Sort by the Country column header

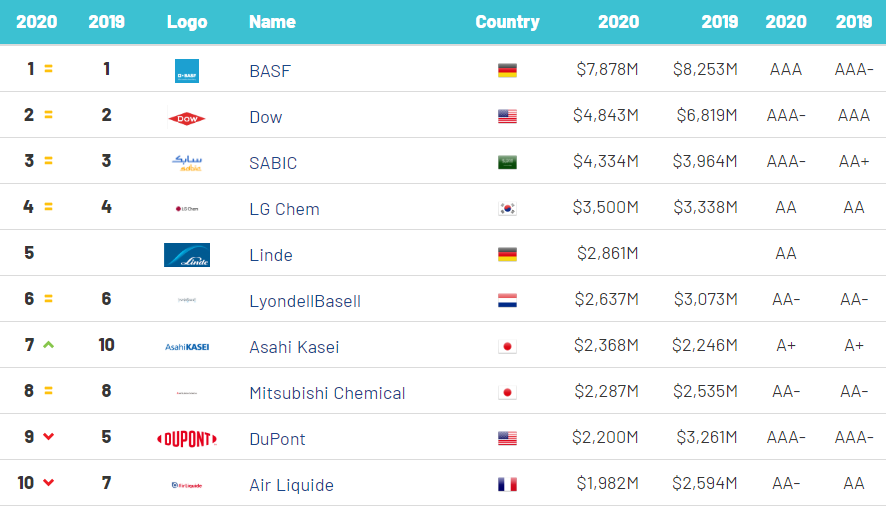[x=507, y=22]
